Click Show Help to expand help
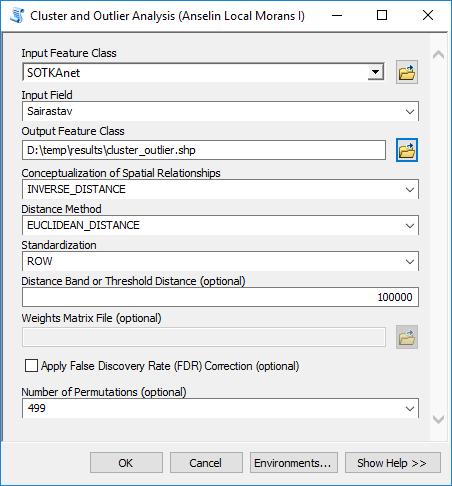Screen dimensions: 452x486 (393, 463)
